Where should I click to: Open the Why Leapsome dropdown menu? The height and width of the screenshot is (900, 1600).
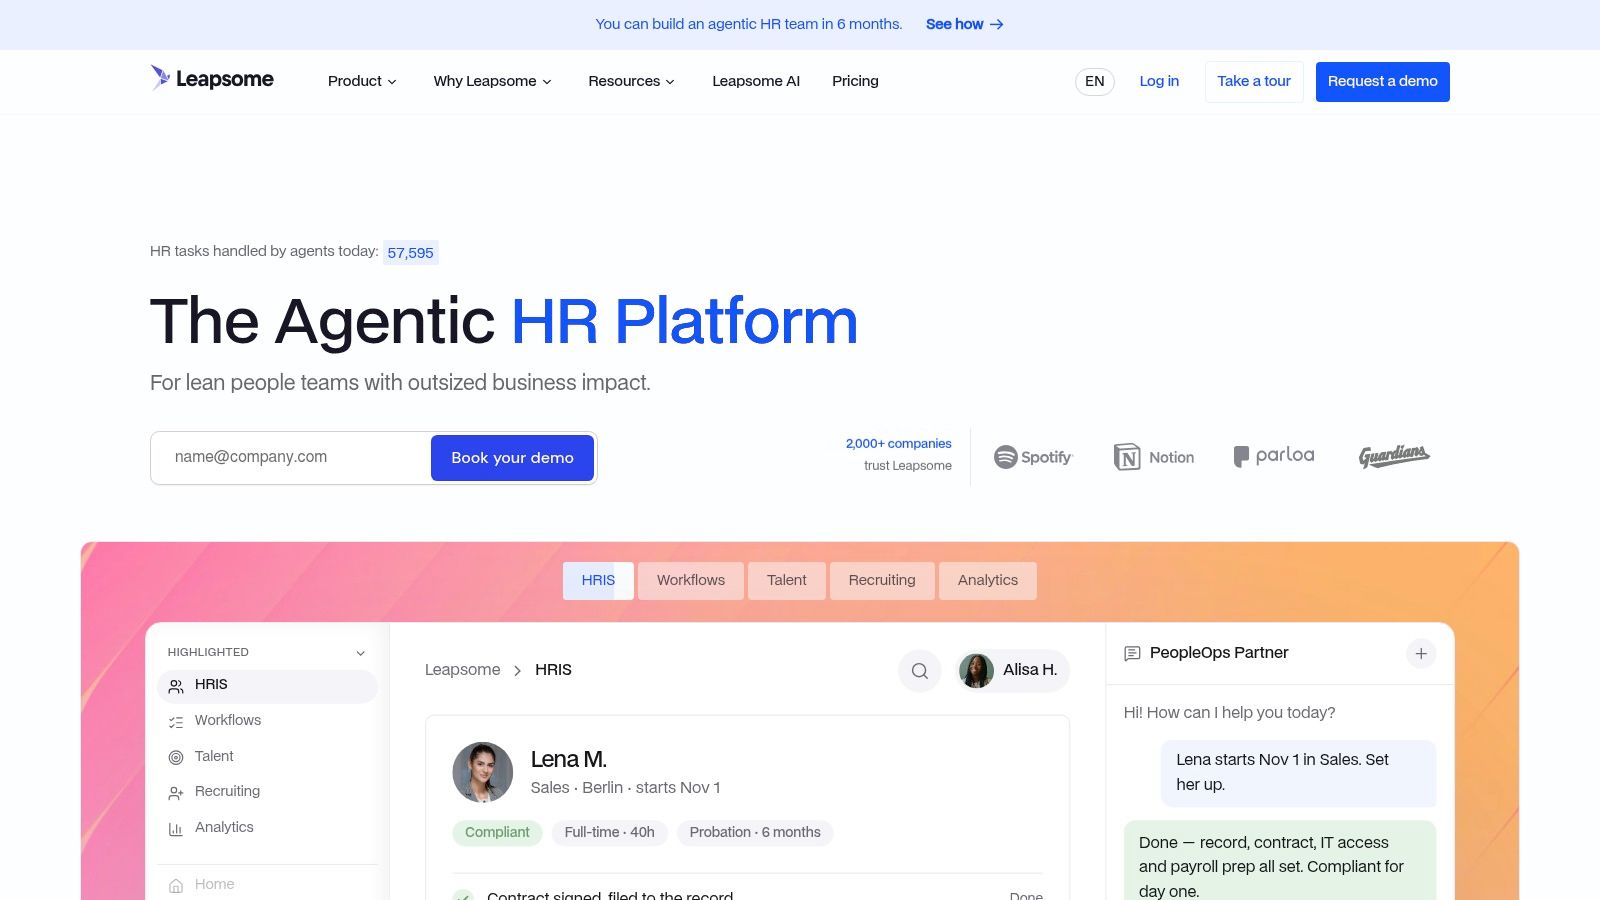pos(492,81)
